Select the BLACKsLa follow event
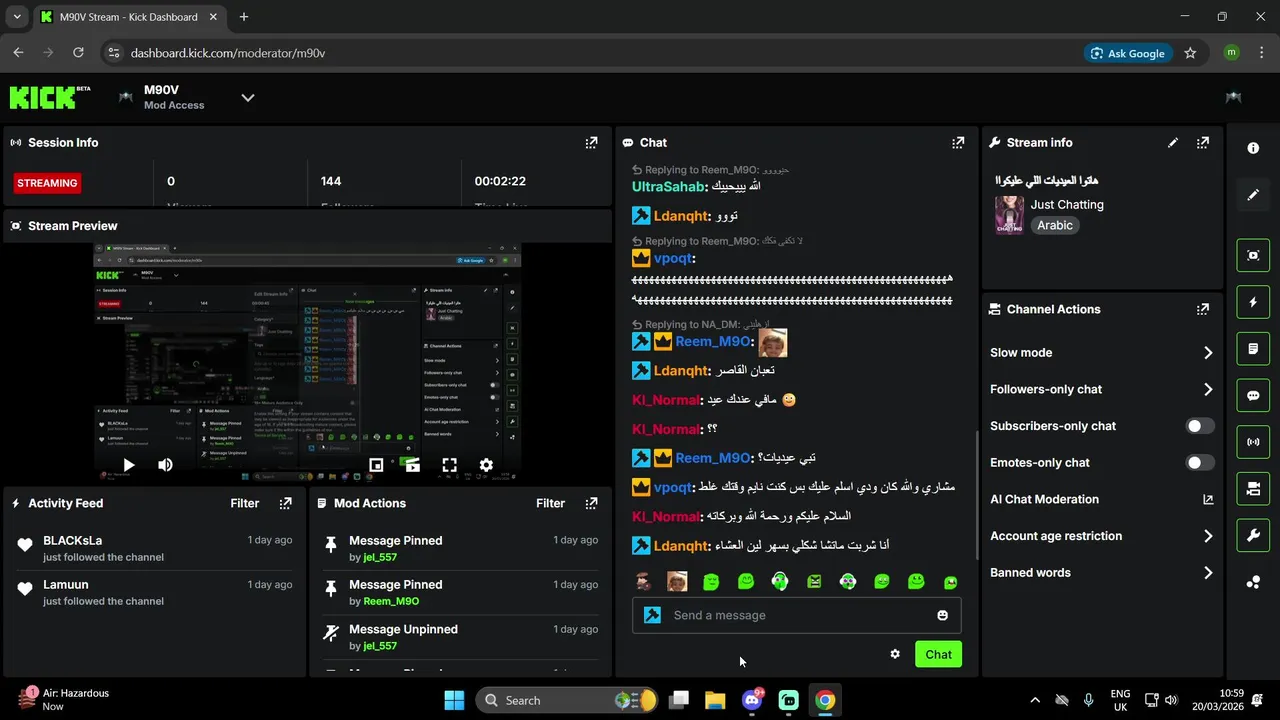This screenshot has height=720, width=1280. click(x=156, y=548)
